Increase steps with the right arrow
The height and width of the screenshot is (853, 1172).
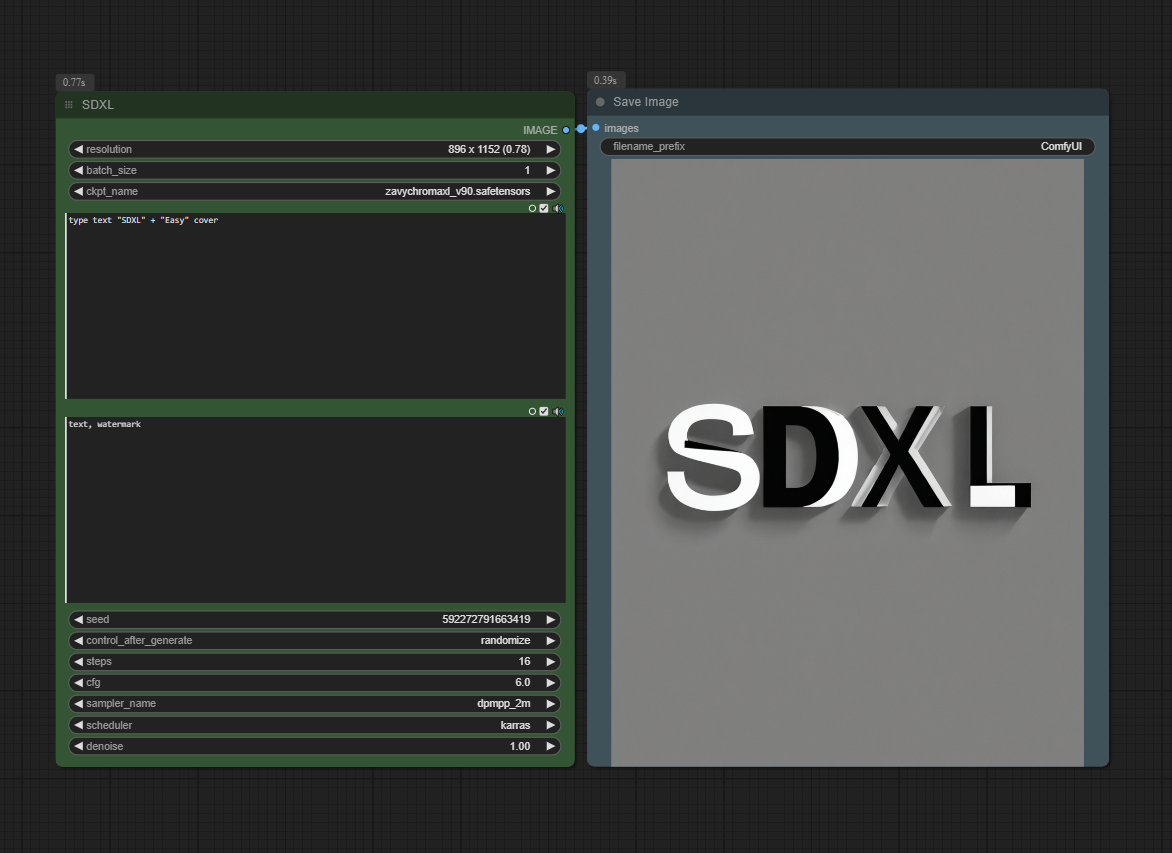(x=551, y=662)
